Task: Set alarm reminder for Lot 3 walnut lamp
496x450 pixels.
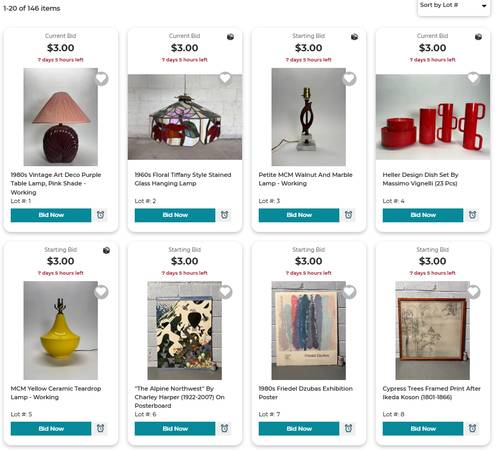Action: coord(348,215)
